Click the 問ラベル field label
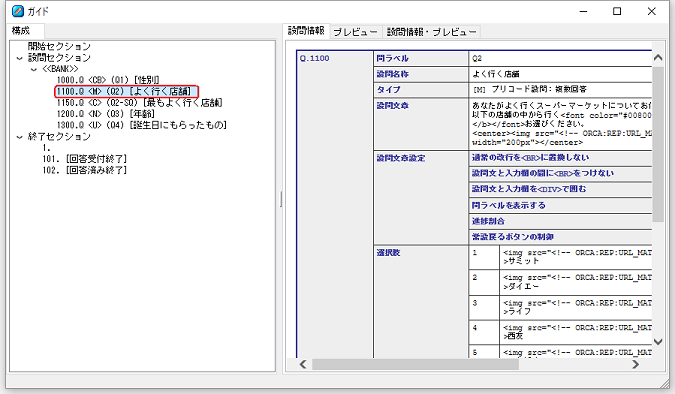675x394 pixels. (392, 58)
